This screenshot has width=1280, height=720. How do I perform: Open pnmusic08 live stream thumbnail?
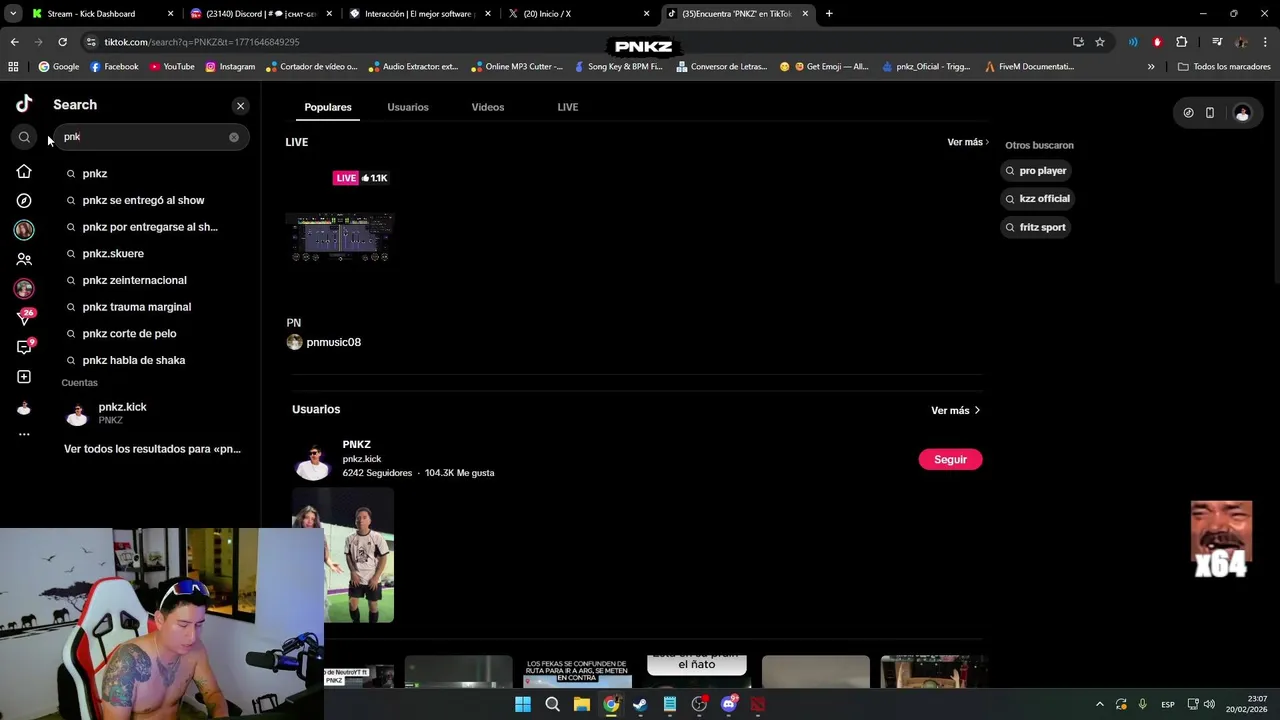tap(340, 236)
